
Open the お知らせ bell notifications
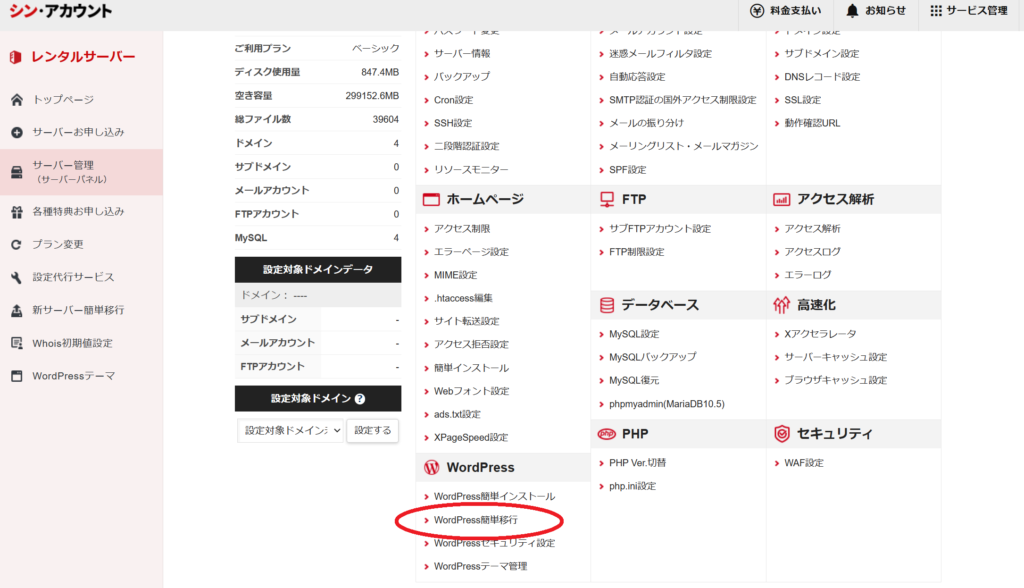[x=852, y=11]
